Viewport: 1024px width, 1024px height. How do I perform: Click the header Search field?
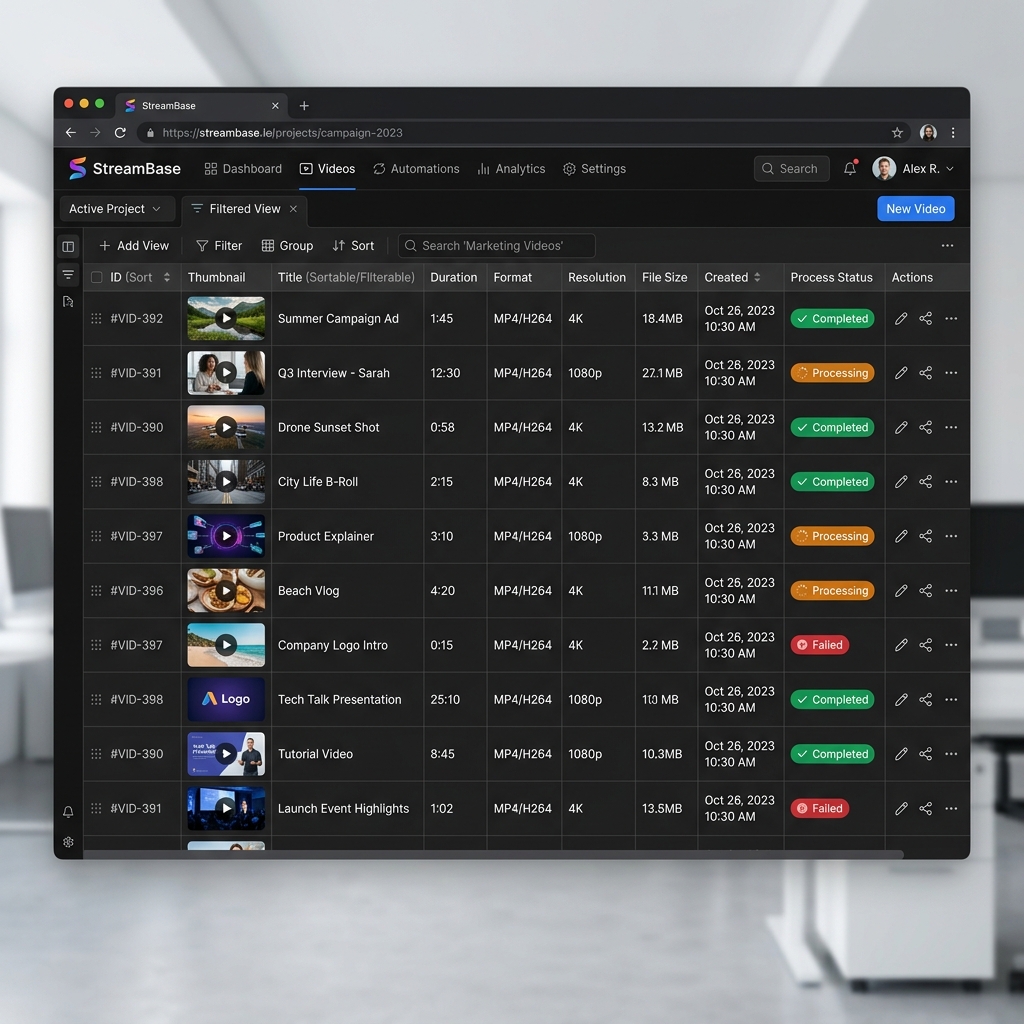pos(792,168)
